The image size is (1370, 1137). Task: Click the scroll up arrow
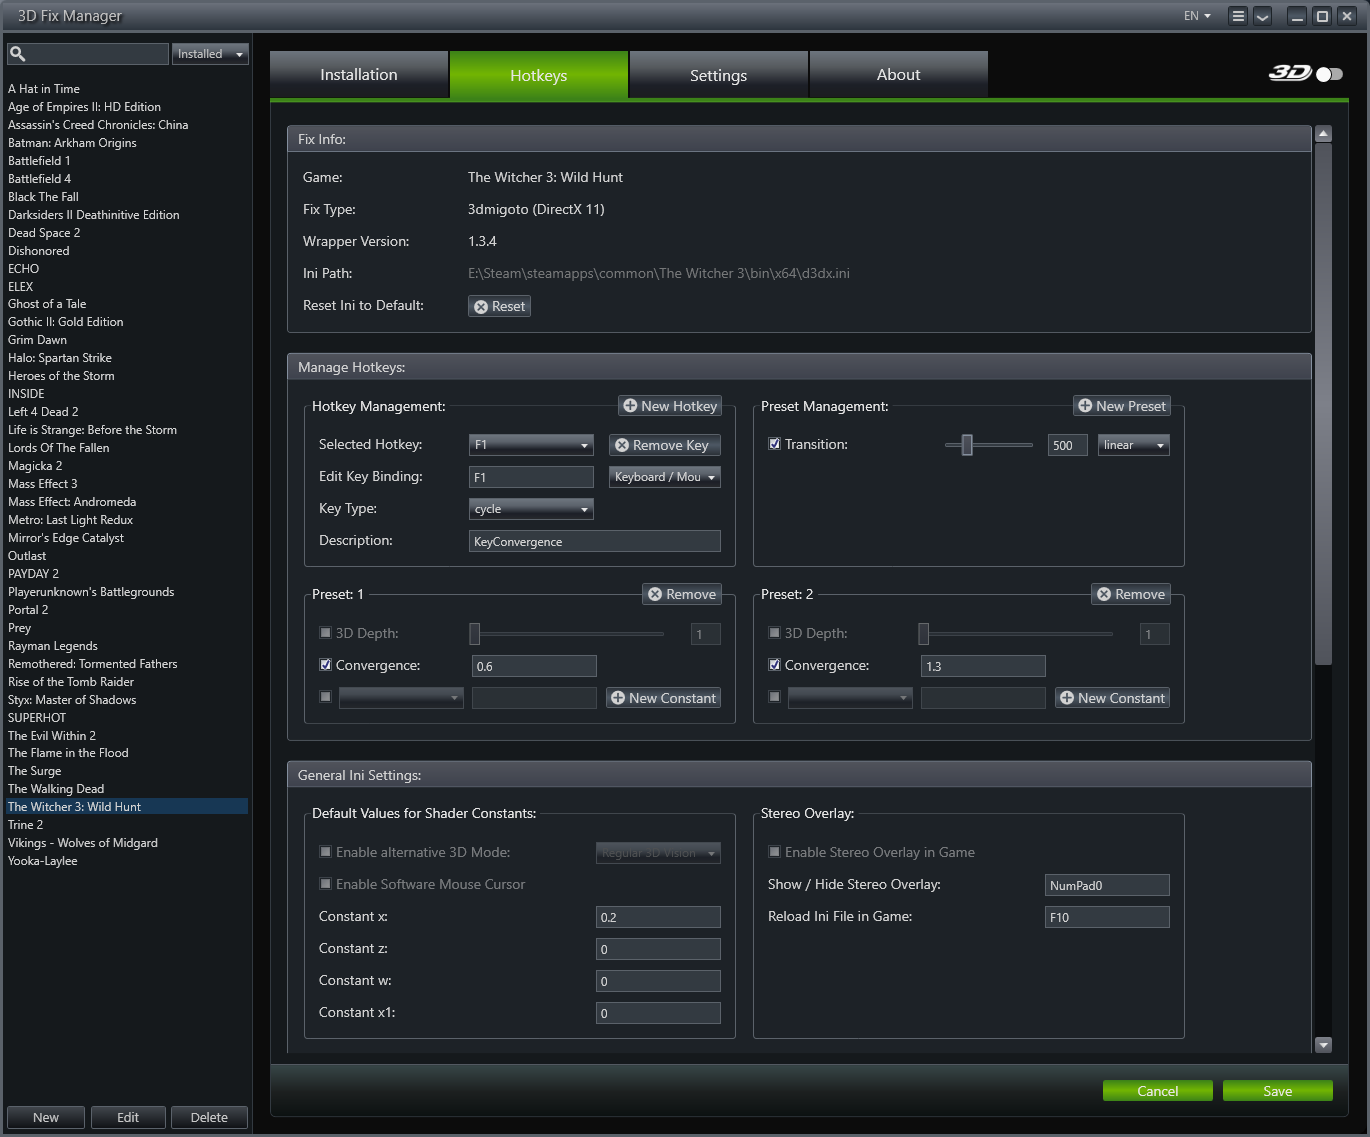1323,133
